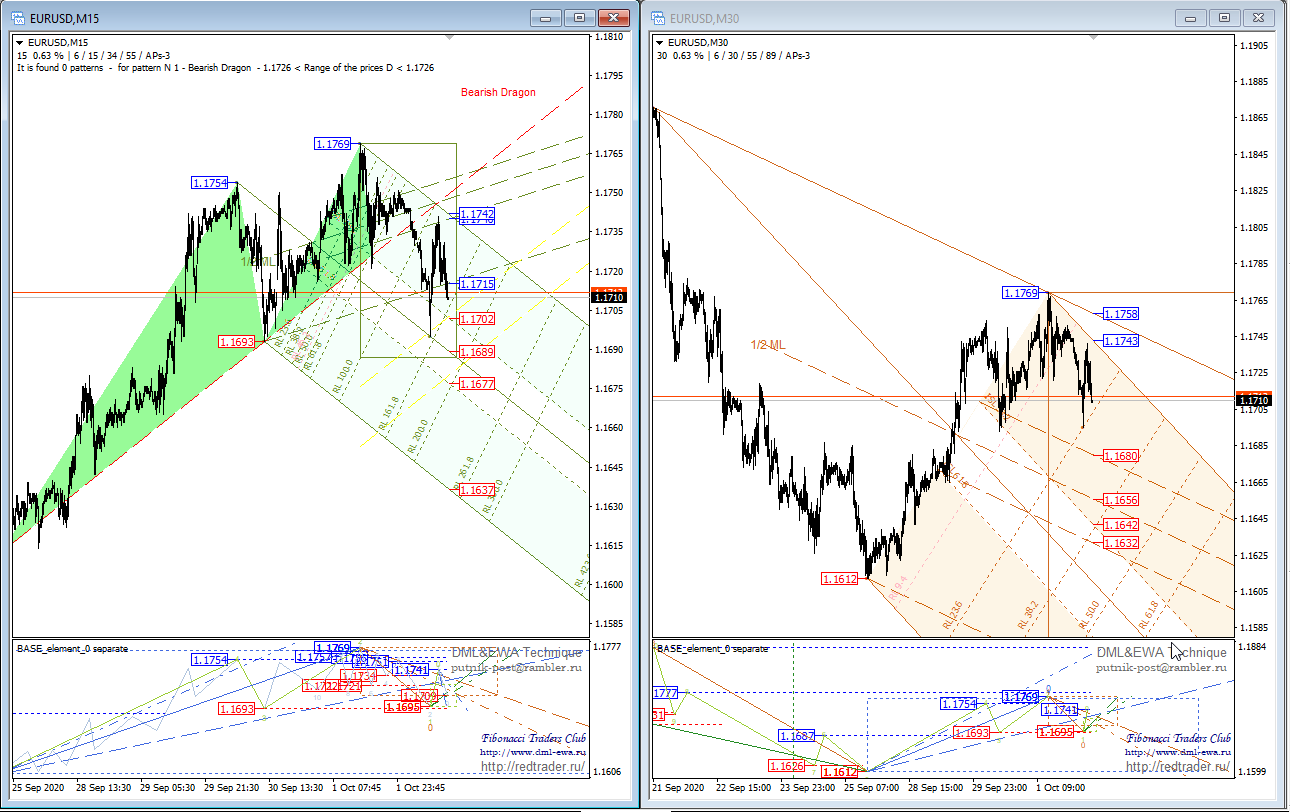Select the Bearish Dragon text label
Screen dimensions: 1290x812
[498, 92]
